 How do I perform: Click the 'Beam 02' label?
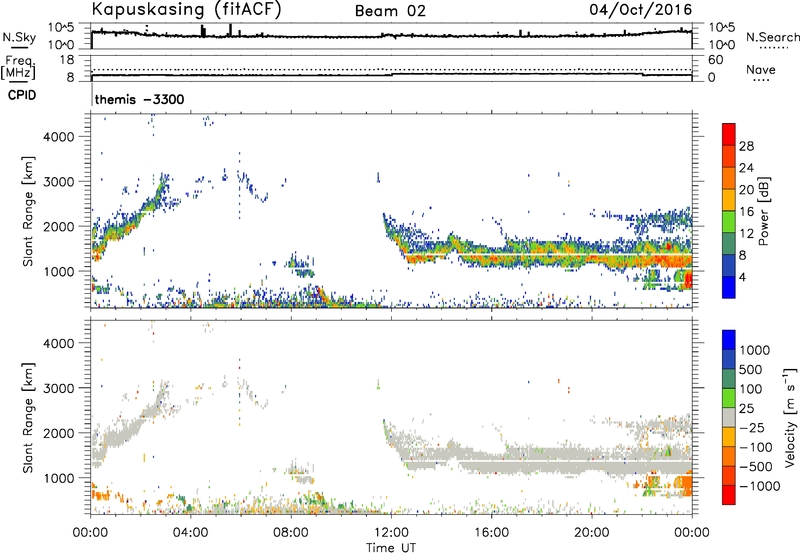point(390,11)
